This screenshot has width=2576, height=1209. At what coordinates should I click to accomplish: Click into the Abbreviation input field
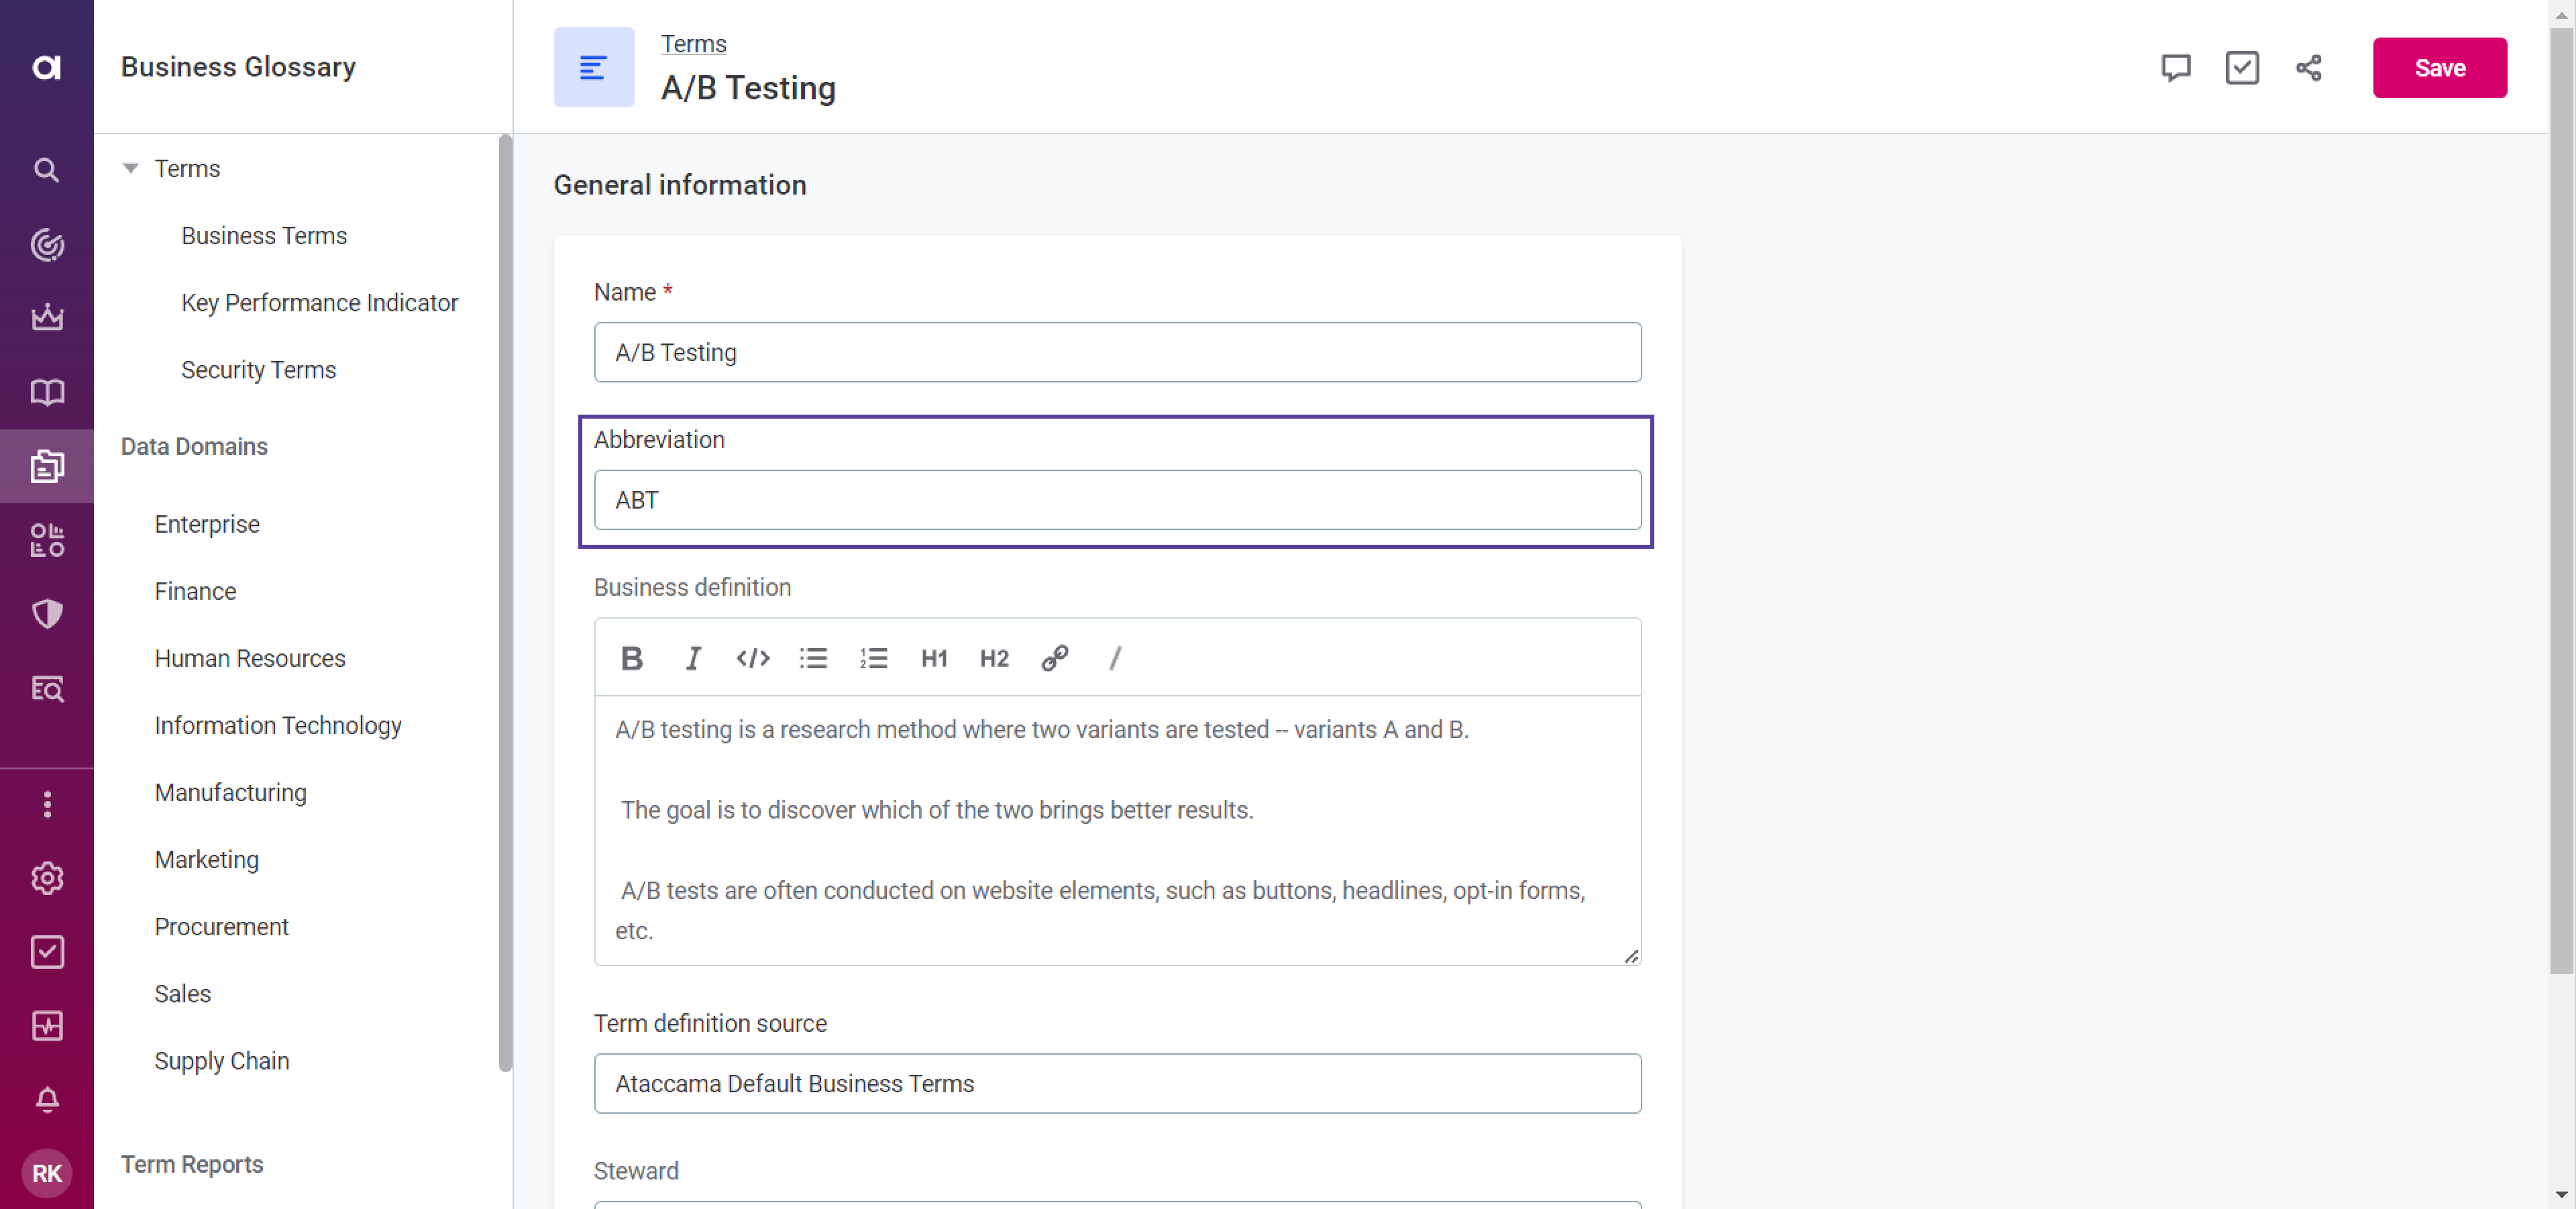pyautogui.click(x=1117, y=499)
